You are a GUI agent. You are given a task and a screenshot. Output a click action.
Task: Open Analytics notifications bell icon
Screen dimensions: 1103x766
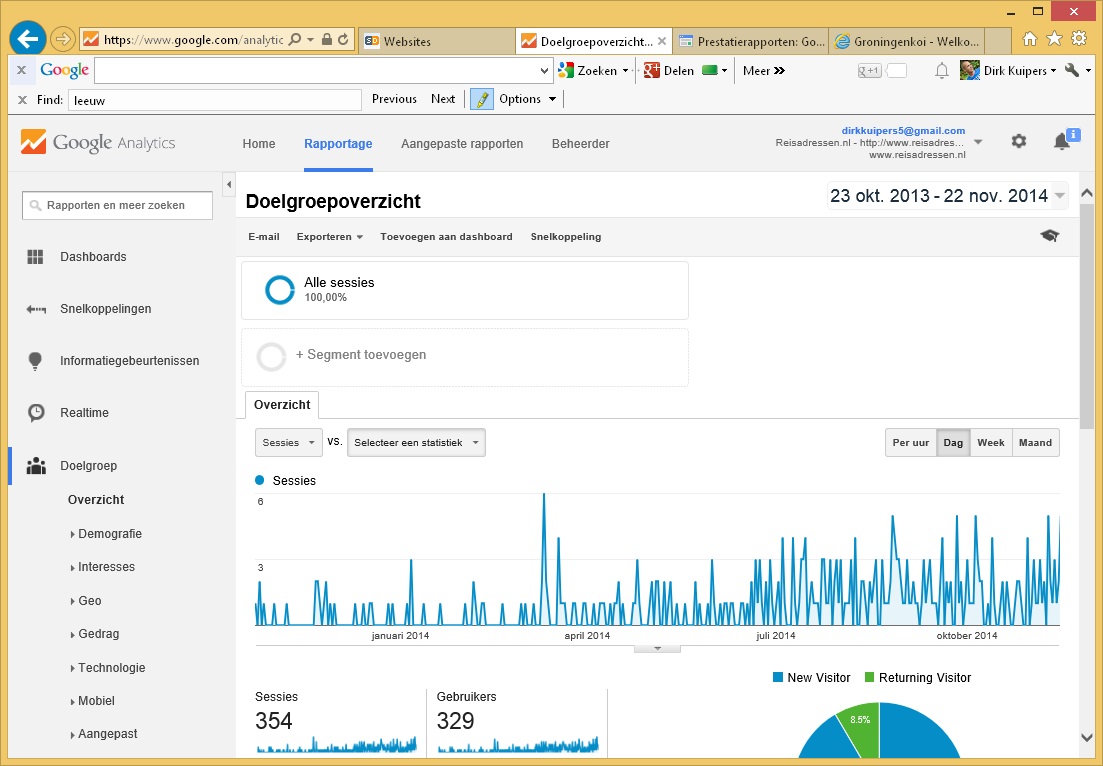click(1062, 141)
